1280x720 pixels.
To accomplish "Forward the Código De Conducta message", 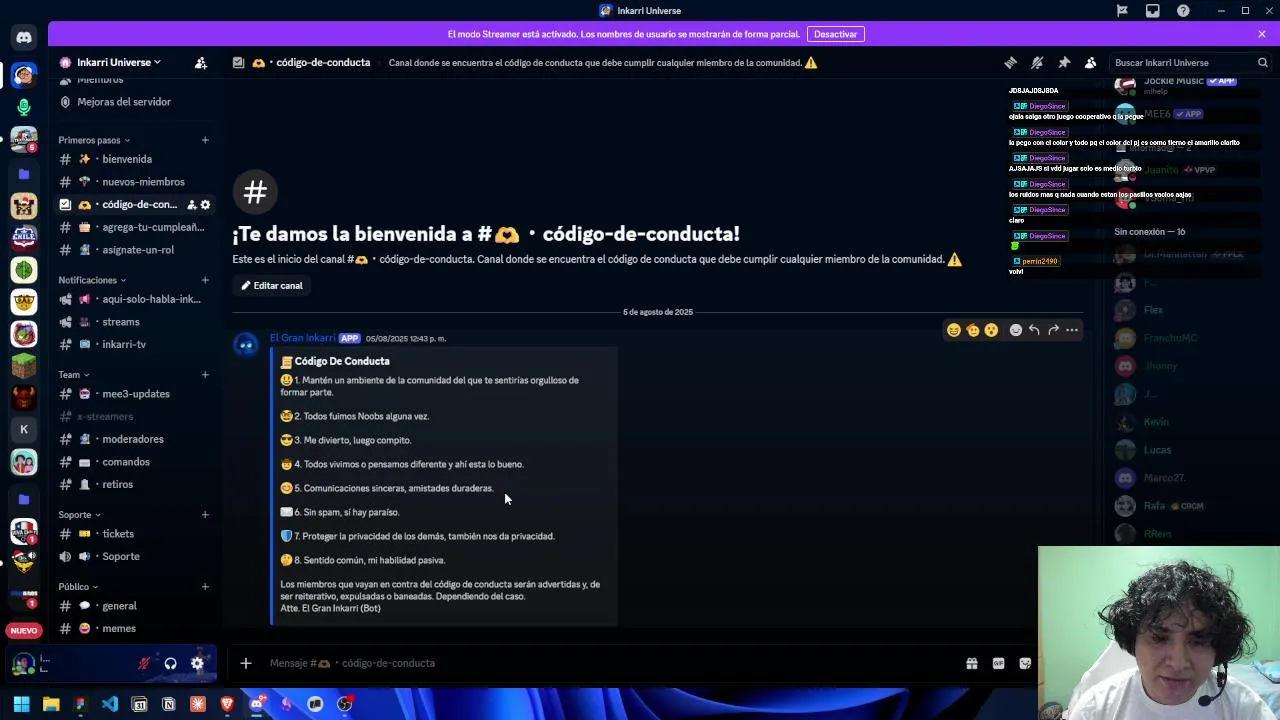I will (1053, 330).
